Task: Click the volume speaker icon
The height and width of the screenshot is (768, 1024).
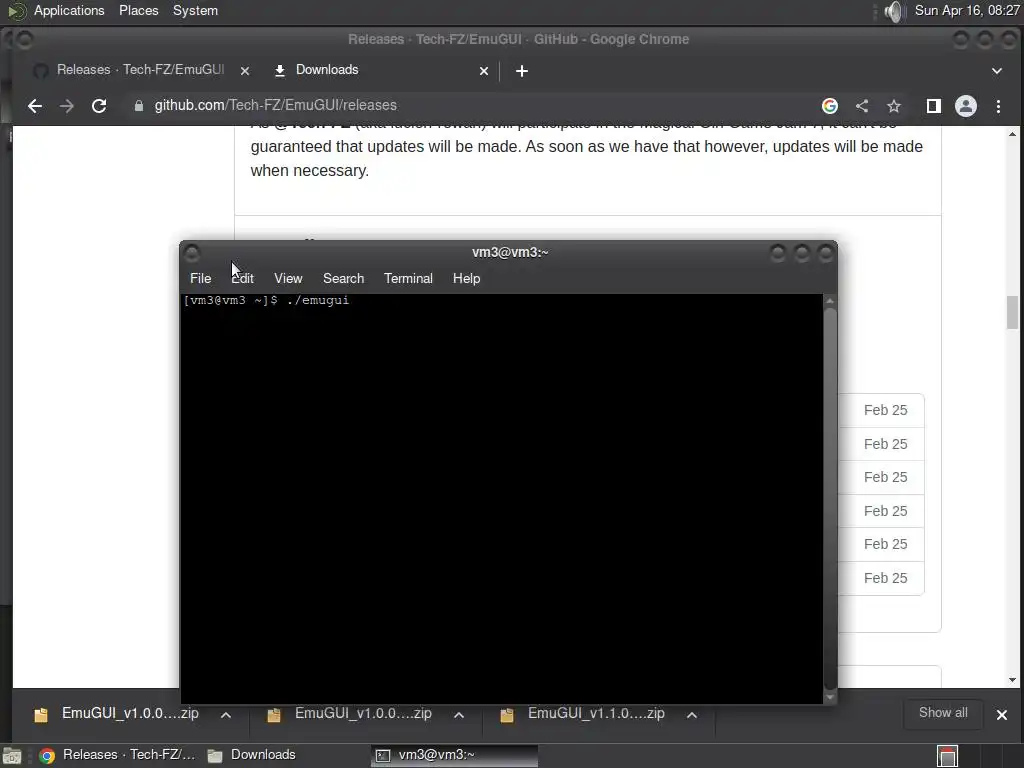Action: tap(893, 11)
